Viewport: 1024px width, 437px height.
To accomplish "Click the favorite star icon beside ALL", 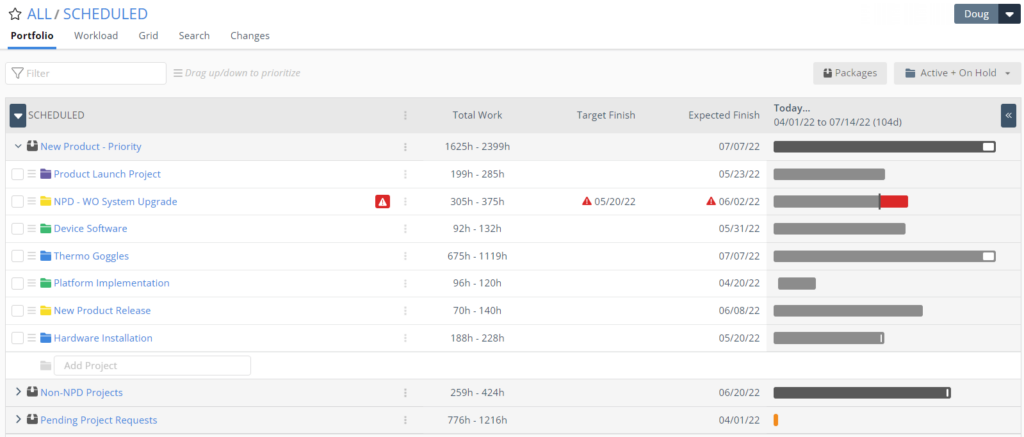I will [x=15, y=14].
